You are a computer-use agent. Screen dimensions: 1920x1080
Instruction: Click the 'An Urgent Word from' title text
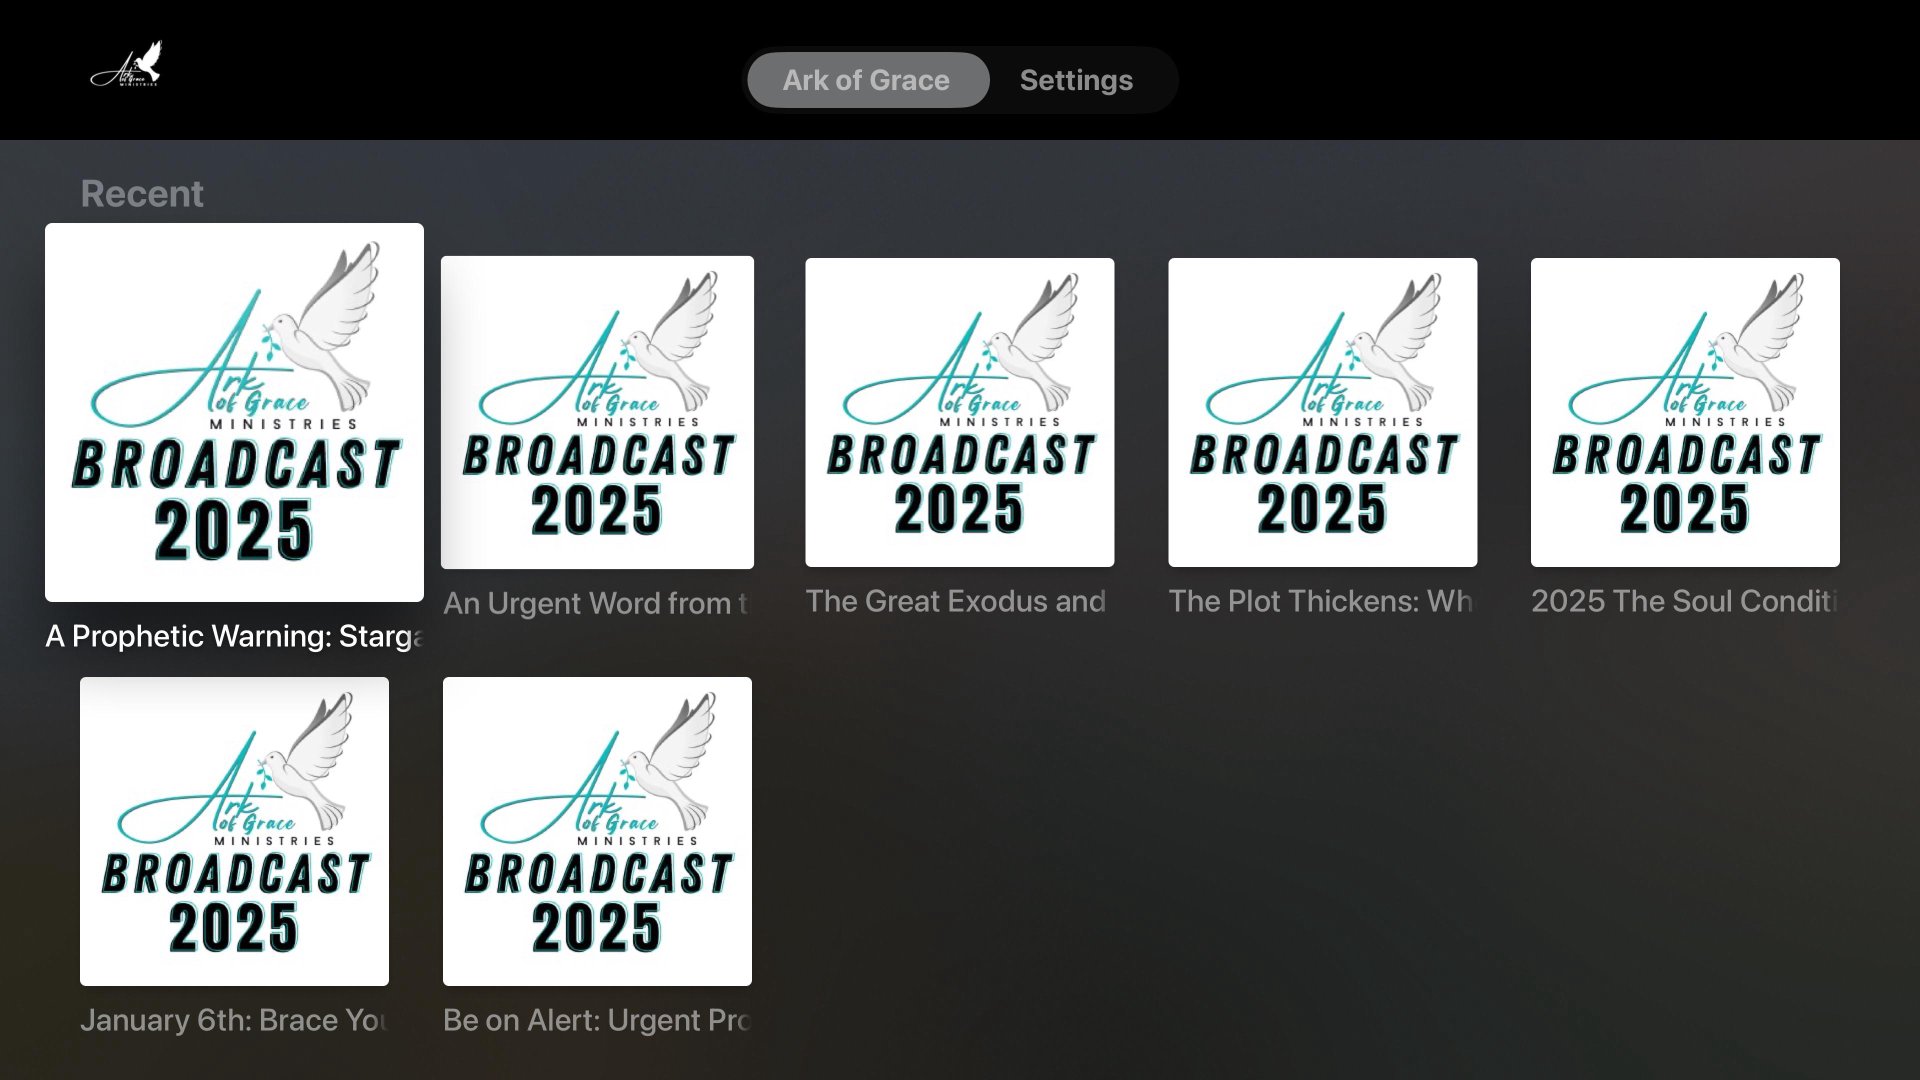(x=595, y=603)
